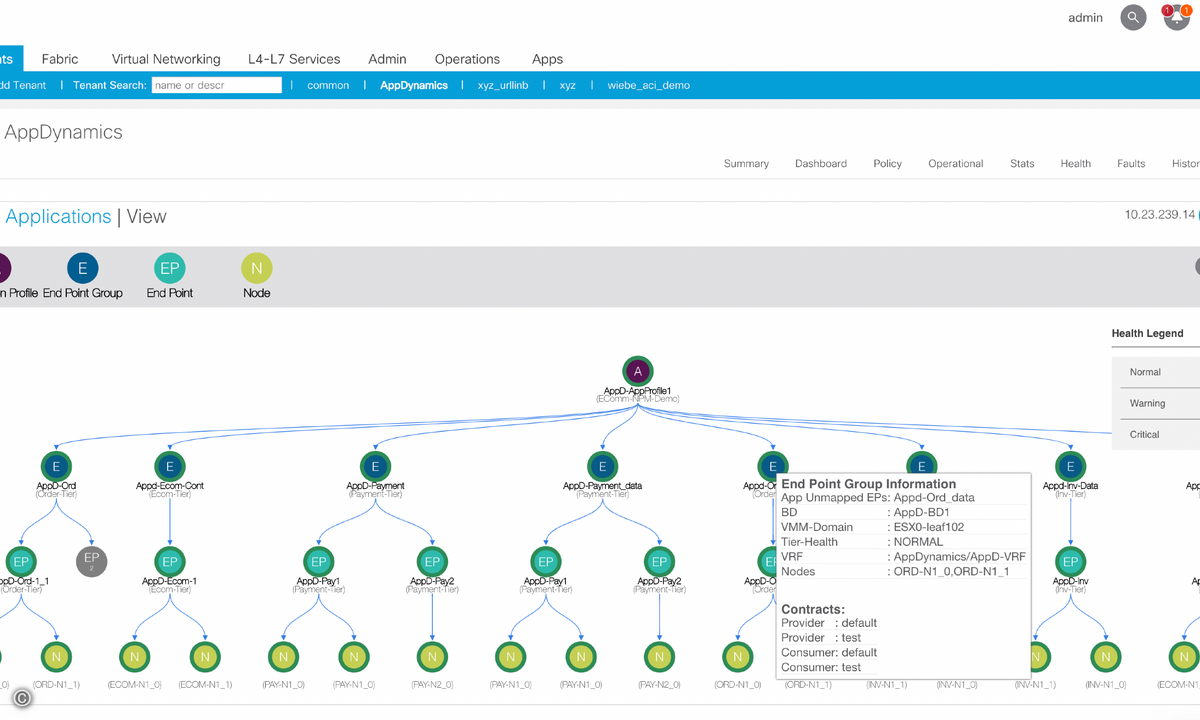Select the AppD-Ord-1_1 endpoint node
The width and height of the screenshot is (1200, 720).
click(x=21, y=561)
